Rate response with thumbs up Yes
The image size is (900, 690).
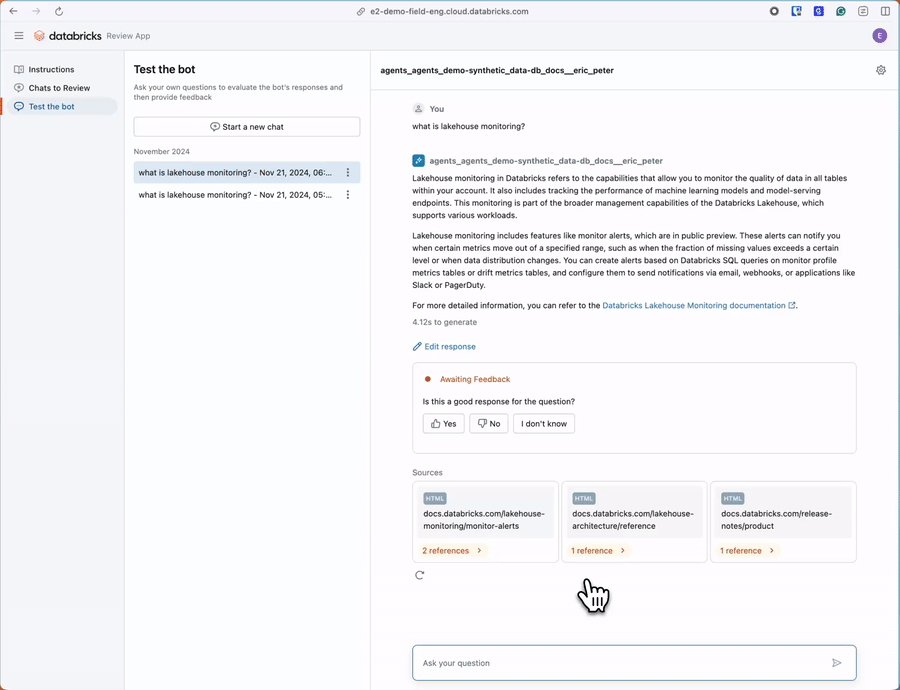coord(444,424)
